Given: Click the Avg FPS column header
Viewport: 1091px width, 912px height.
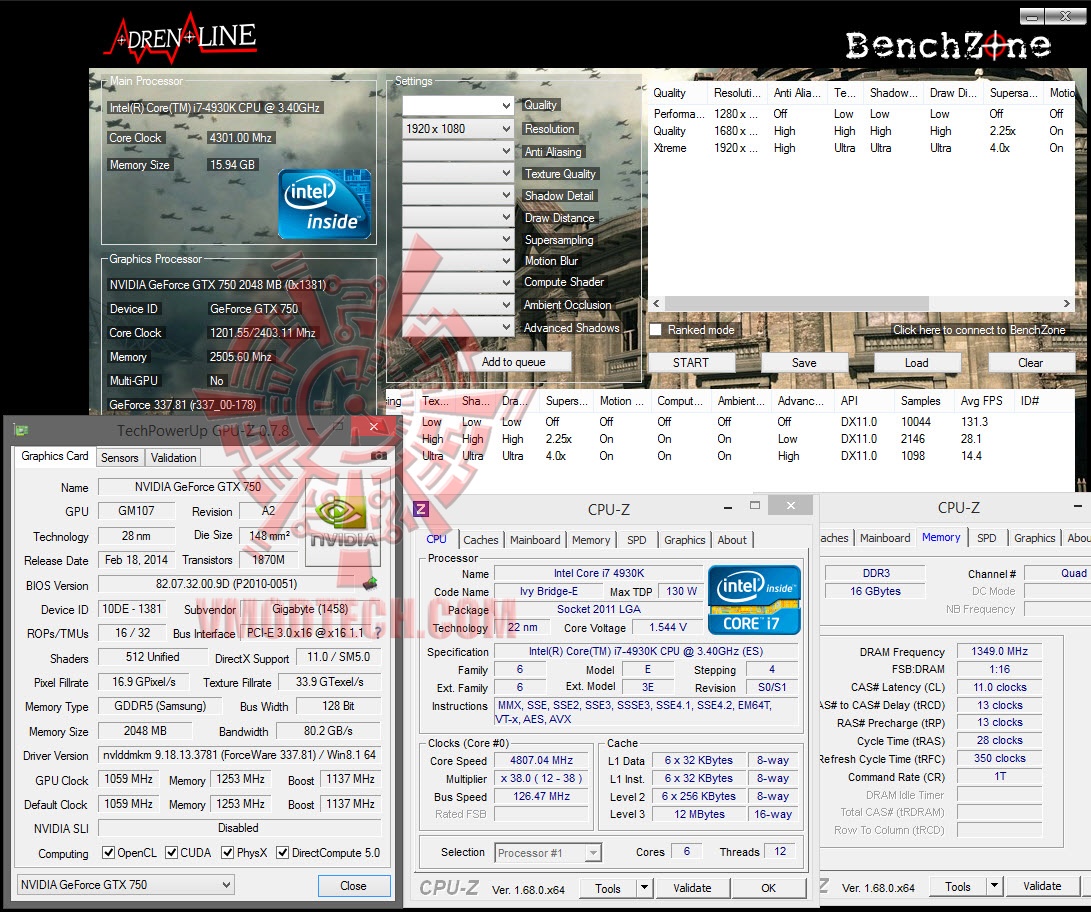Looking at the screenshot, I should click(982, 401).
